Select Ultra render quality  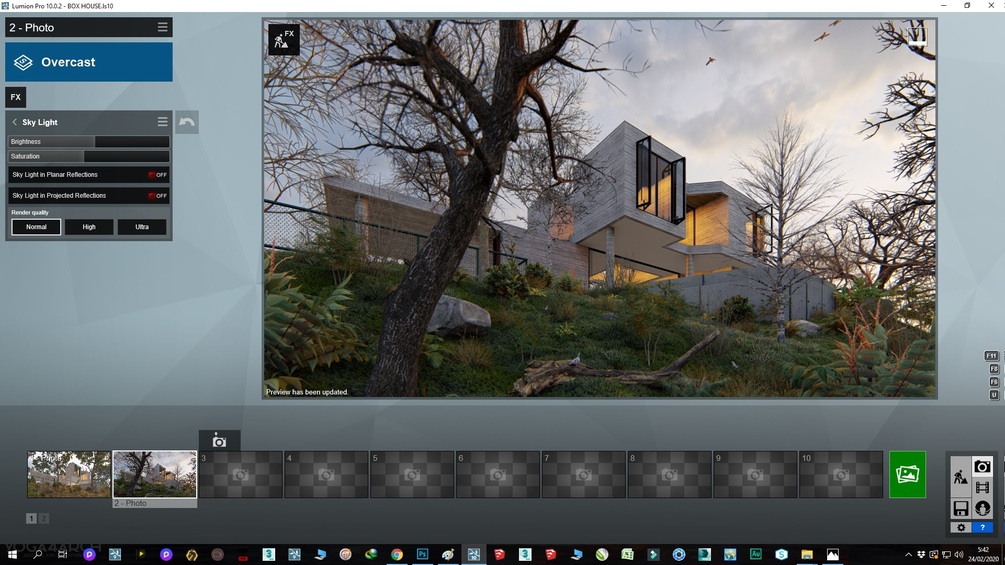pyautogui.click(x=142, y=227)
